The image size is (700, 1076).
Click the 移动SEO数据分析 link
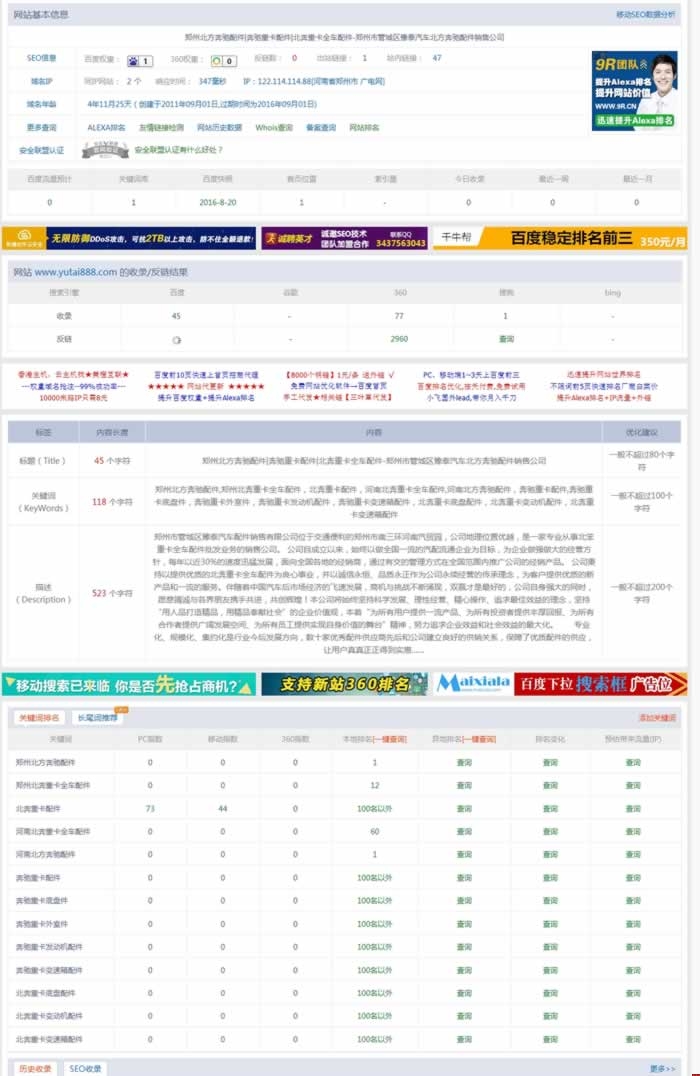point(645,15)
